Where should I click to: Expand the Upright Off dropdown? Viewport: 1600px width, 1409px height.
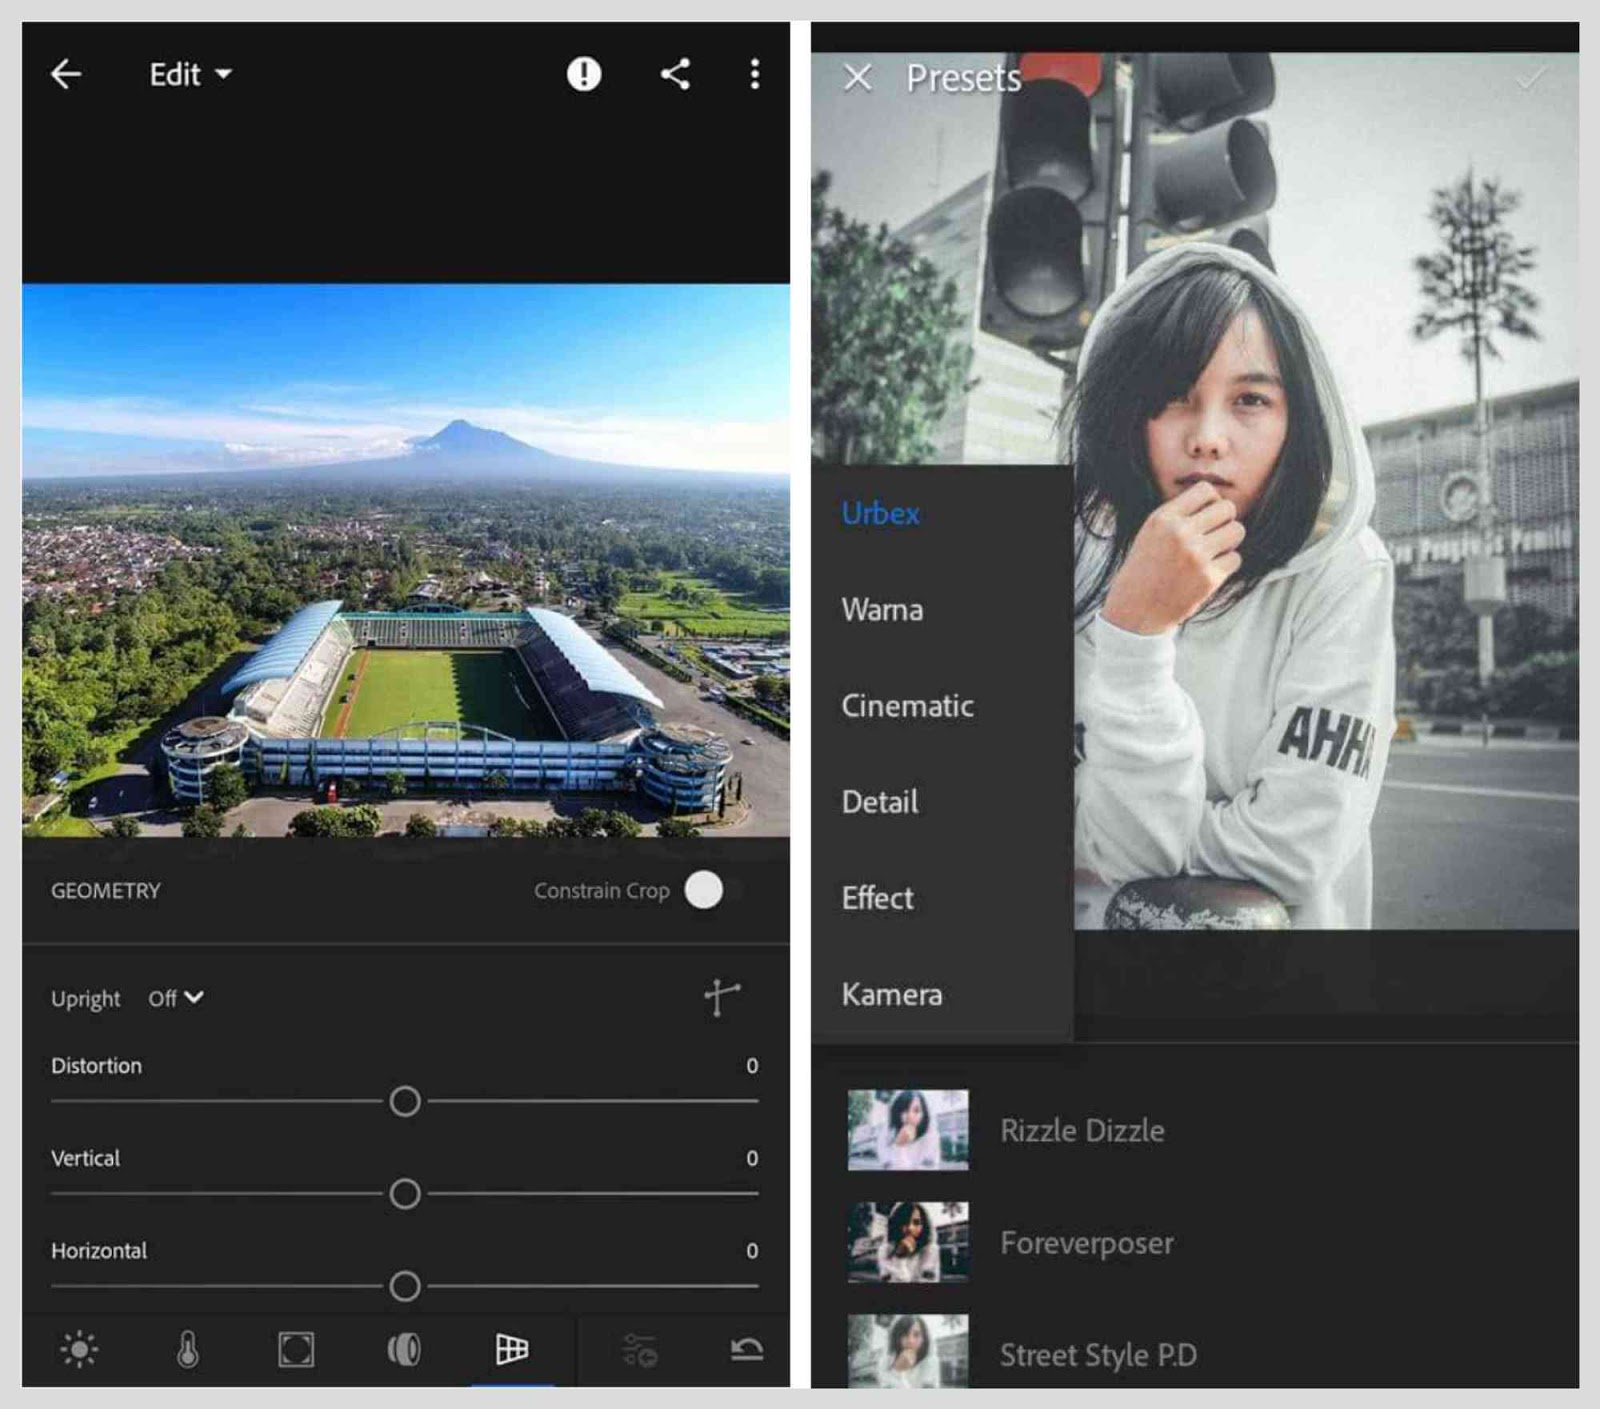[176, 997]
